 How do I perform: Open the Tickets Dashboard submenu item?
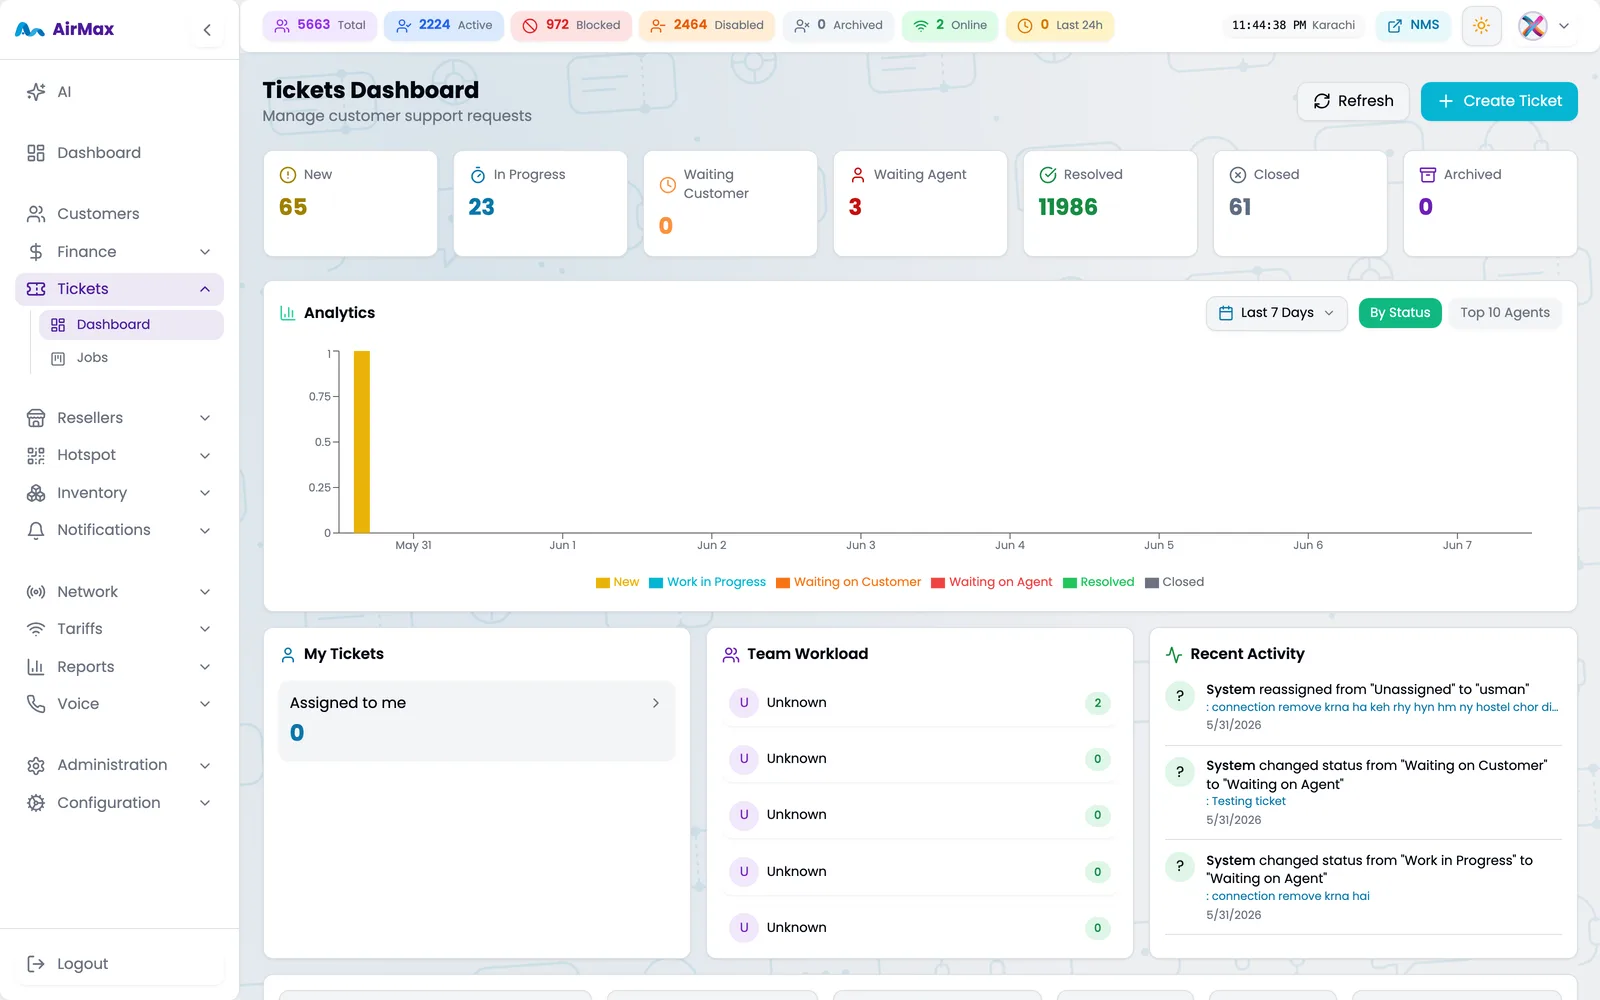coord(131,325)
